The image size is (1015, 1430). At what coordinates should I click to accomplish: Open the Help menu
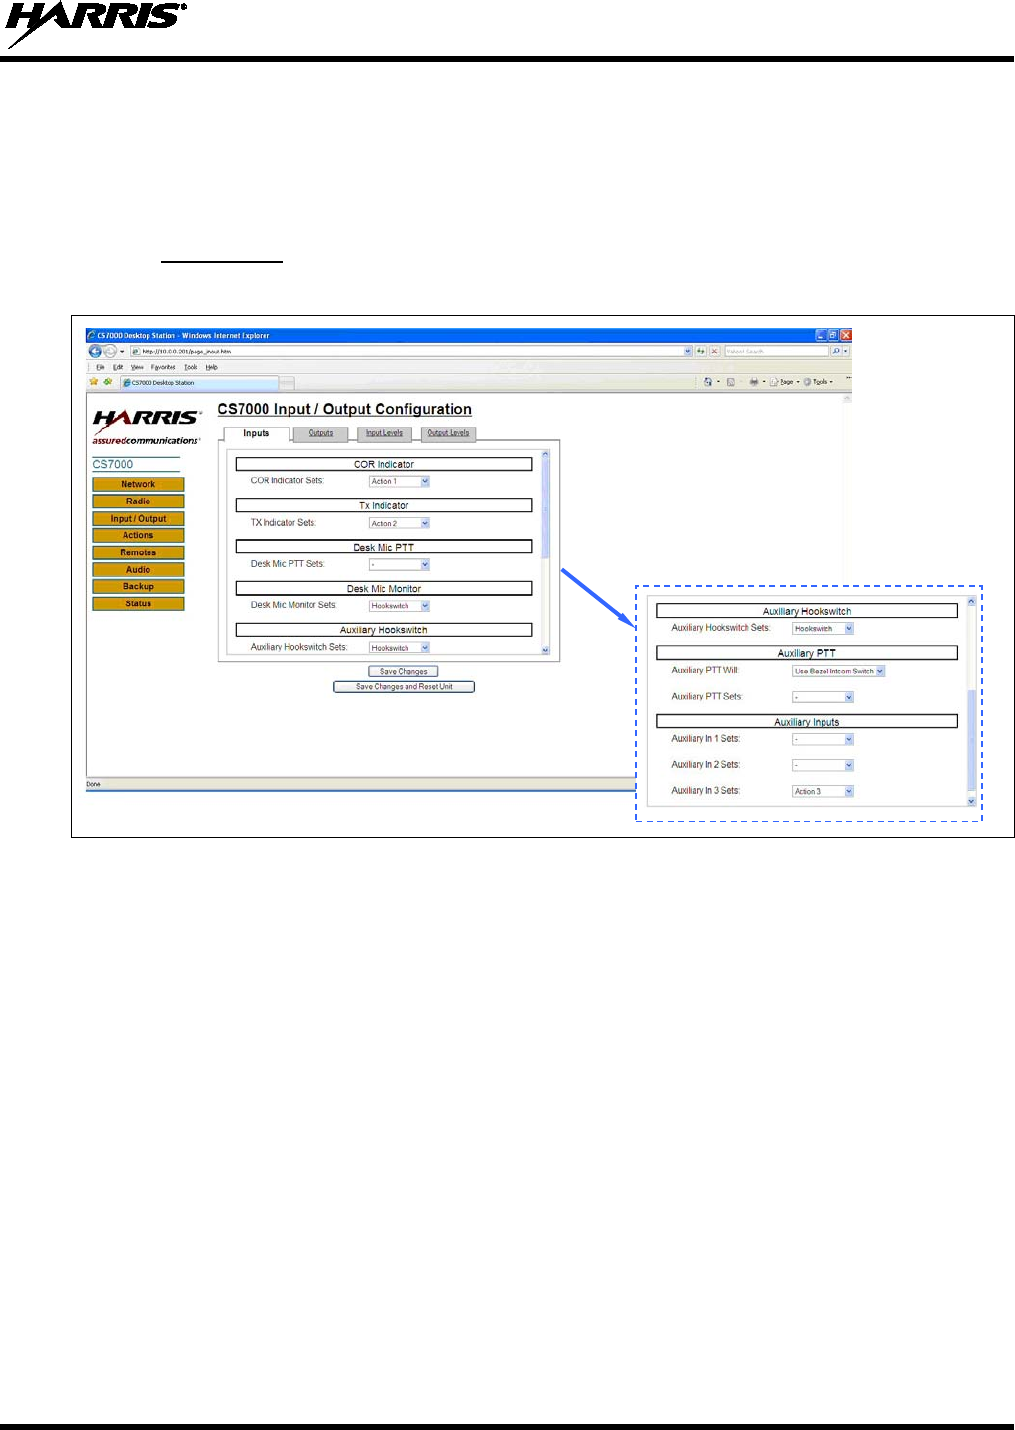212,367
